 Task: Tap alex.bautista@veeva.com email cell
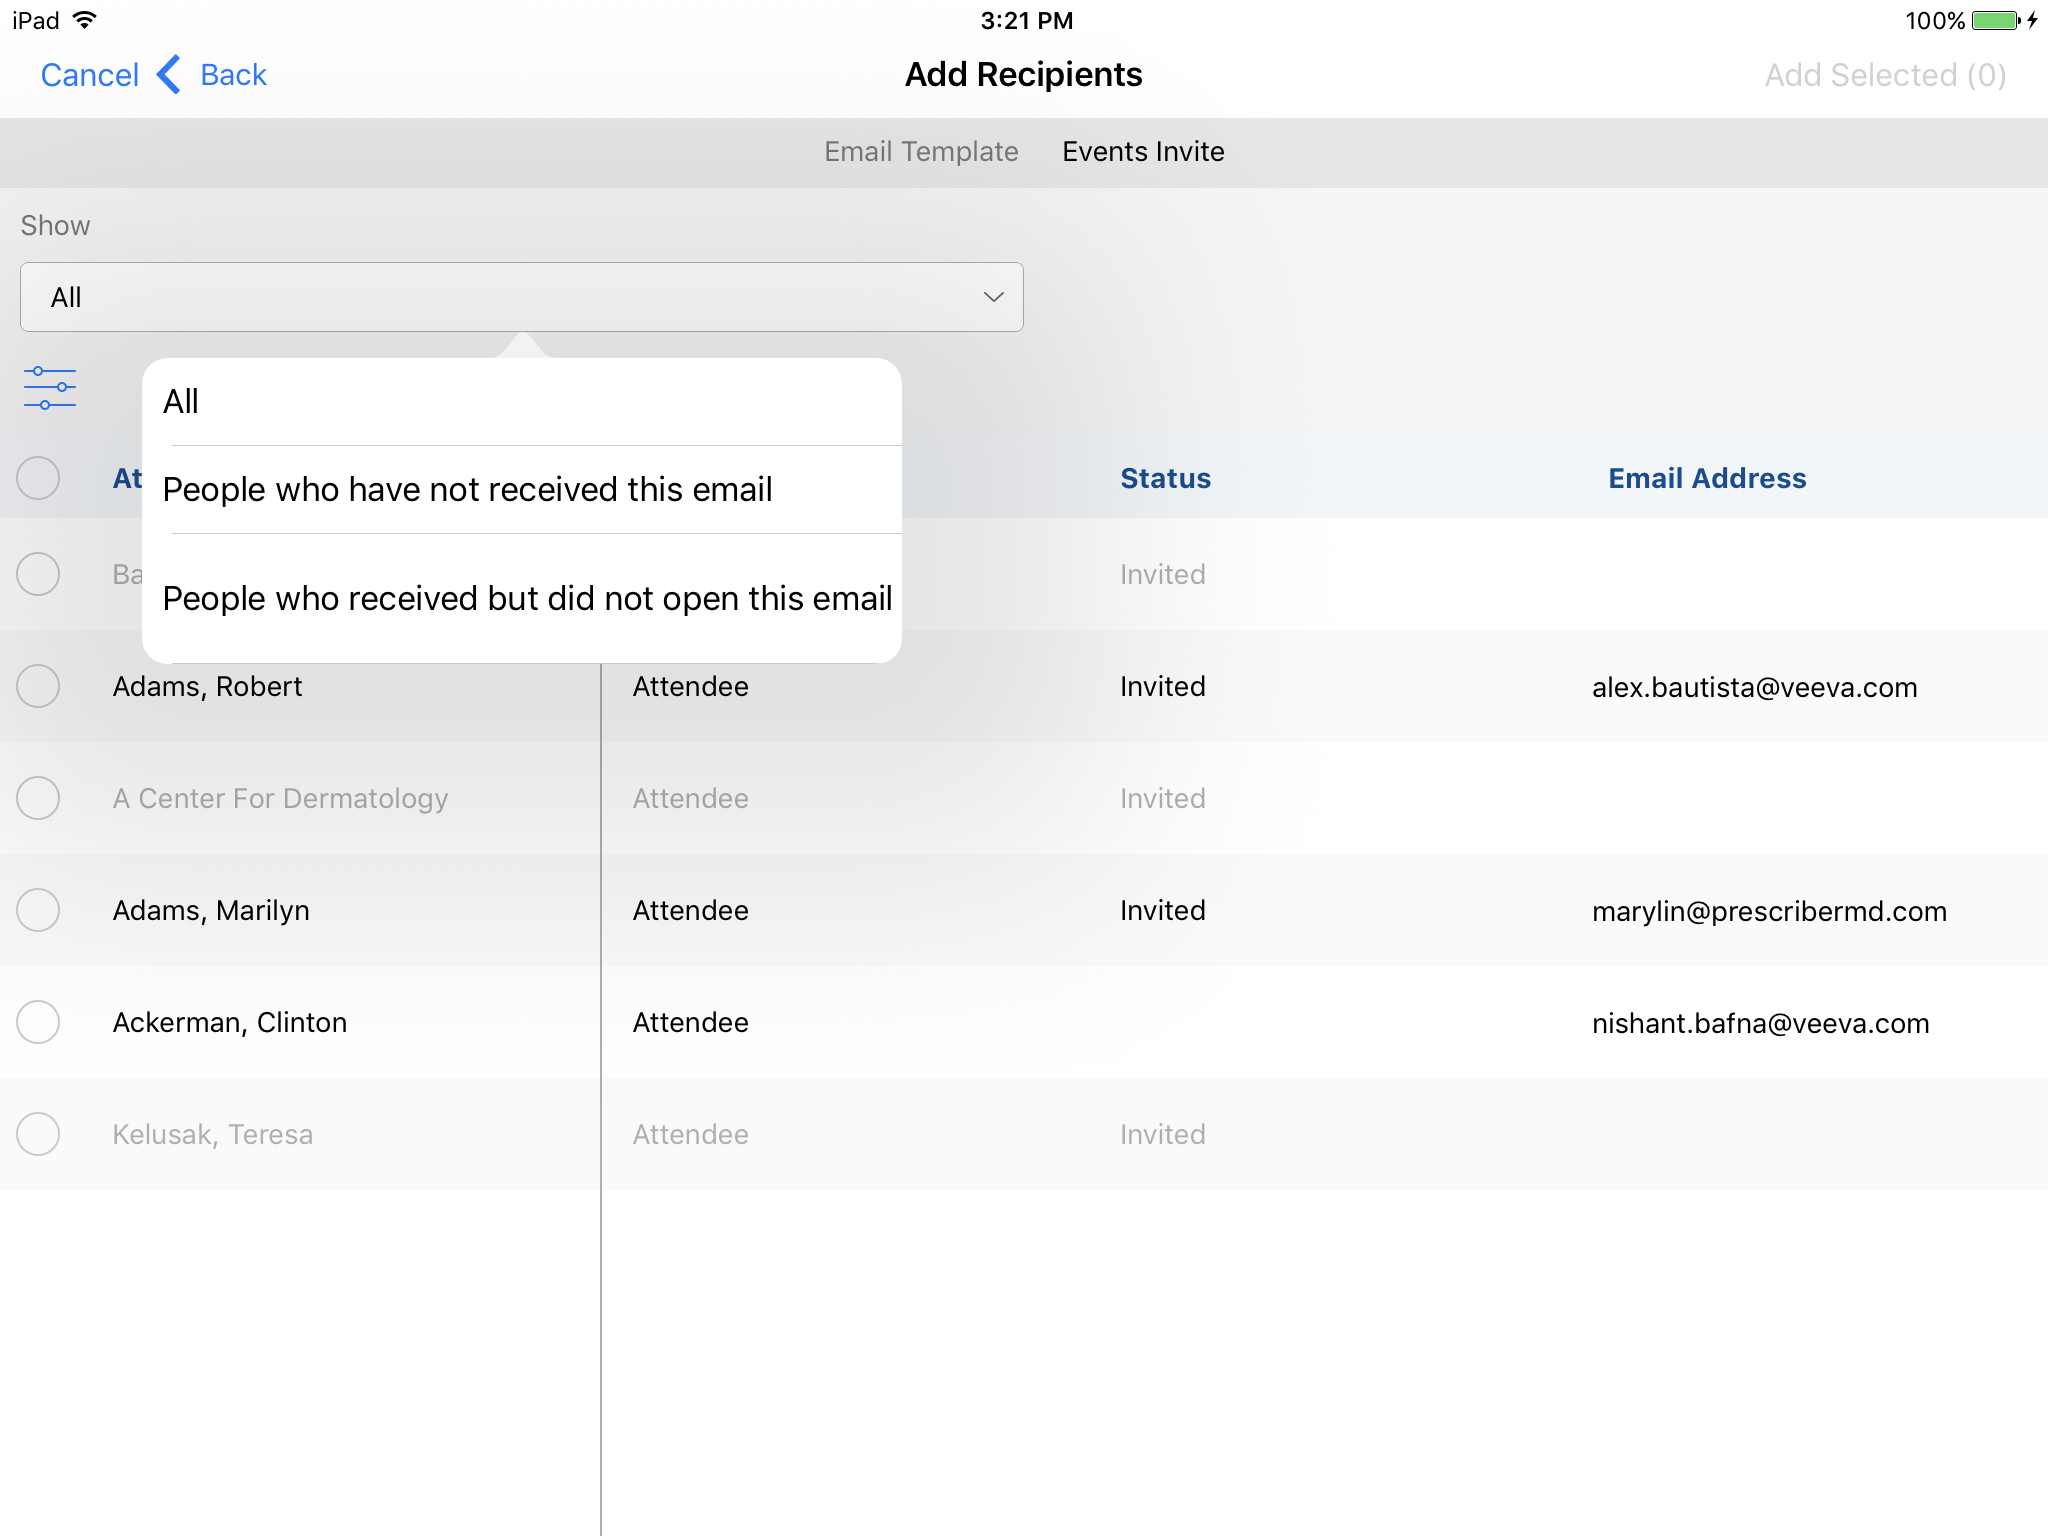pyautogui.click(x=1754, y=687)
